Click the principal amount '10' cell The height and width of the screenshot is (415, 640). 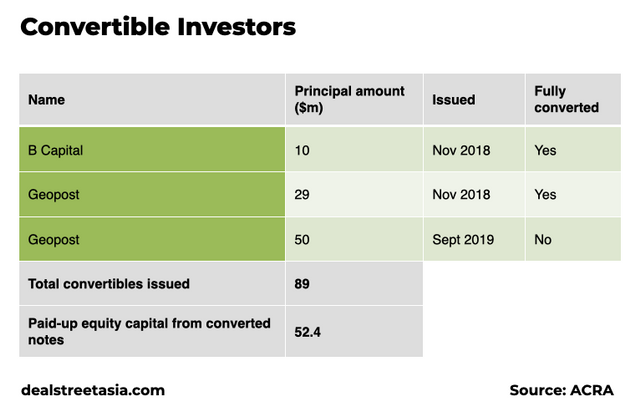pyautogui.click(x=303, y=151)
